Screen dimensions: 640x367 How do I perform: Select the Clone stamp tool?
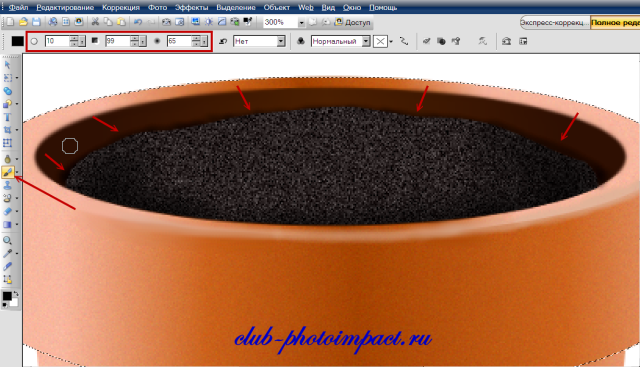click(7, 185)
